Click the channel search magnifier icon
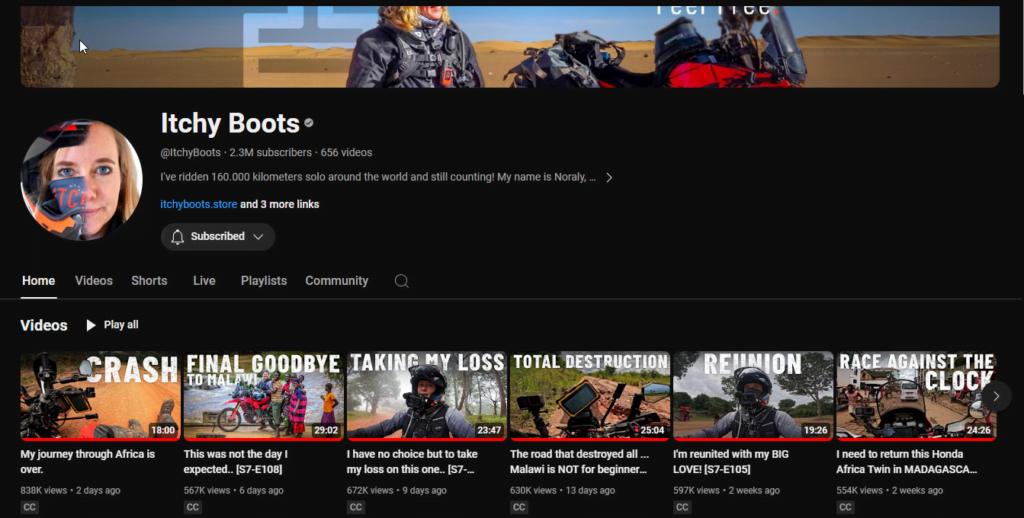The image size is (1024, 518). point(402,281)
